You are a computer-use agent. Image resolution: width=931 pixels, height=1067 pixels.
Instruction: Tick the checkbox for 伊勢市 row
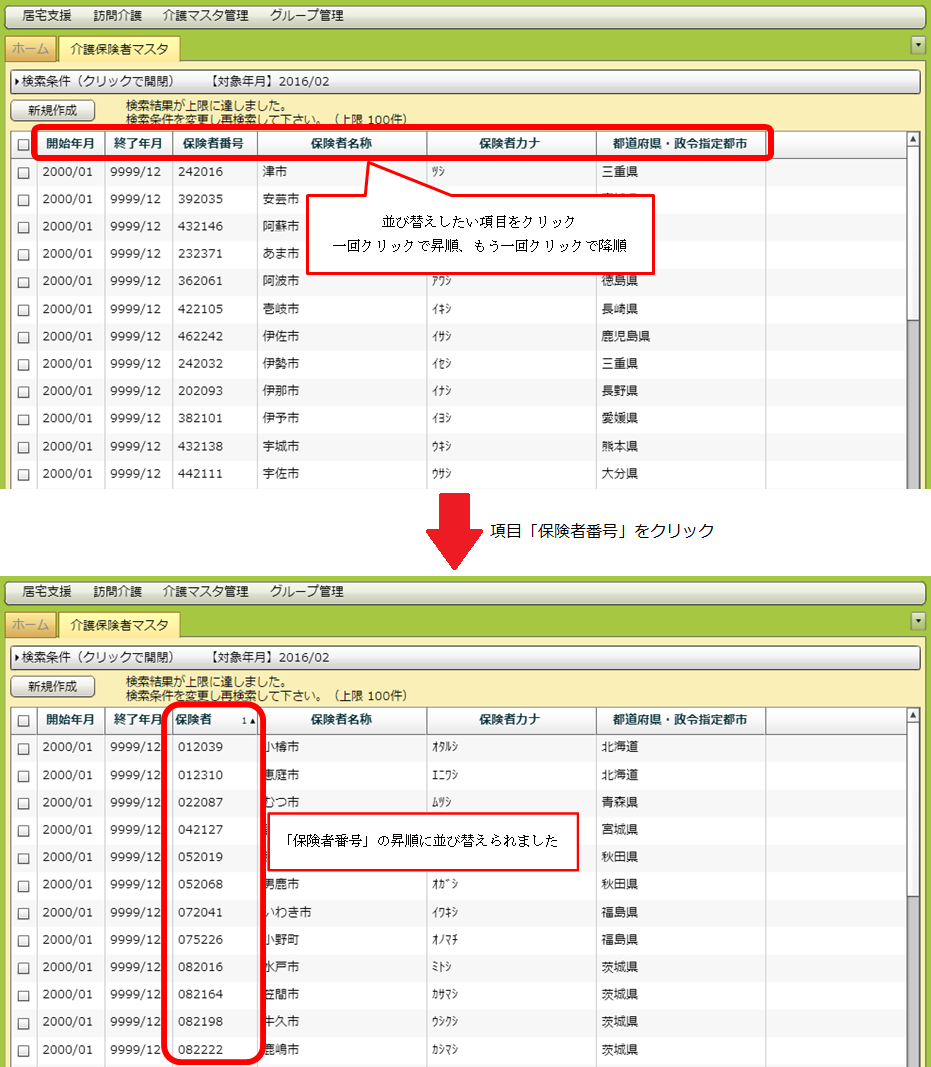[24, 364]
